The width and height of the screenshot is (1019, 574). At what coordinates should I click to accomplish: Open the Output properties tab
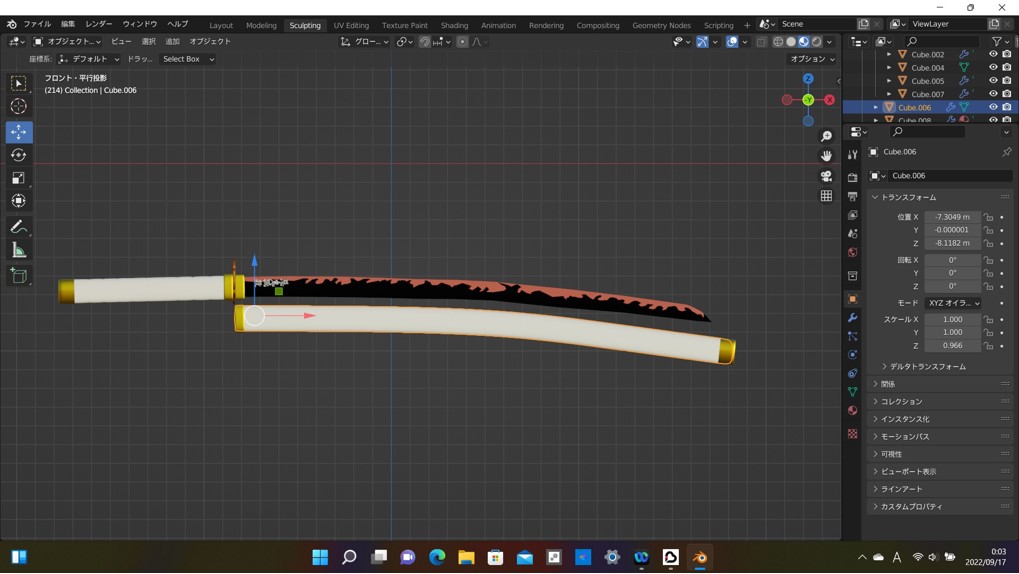coord(853,196)
